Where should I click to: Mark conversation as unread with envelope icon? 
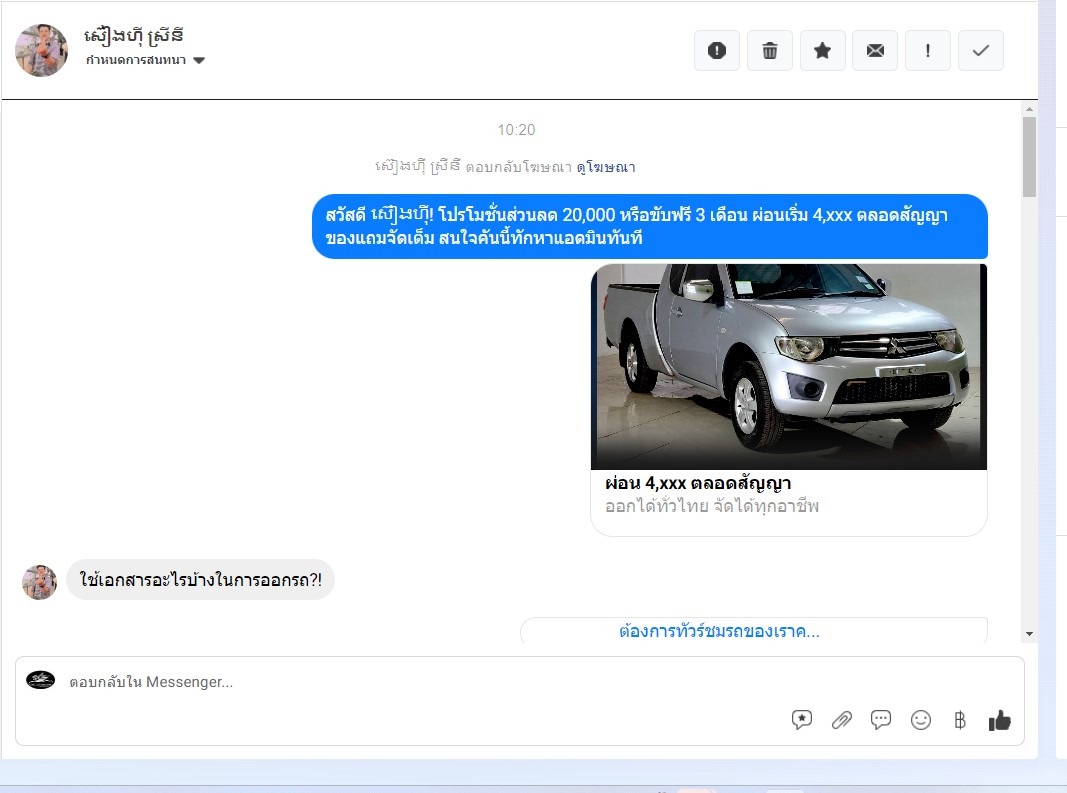[x=875, y=51]
